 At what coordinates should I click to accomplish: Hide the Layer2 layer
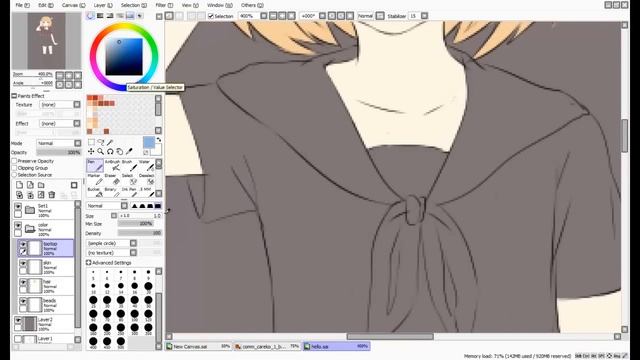[18, 320]
